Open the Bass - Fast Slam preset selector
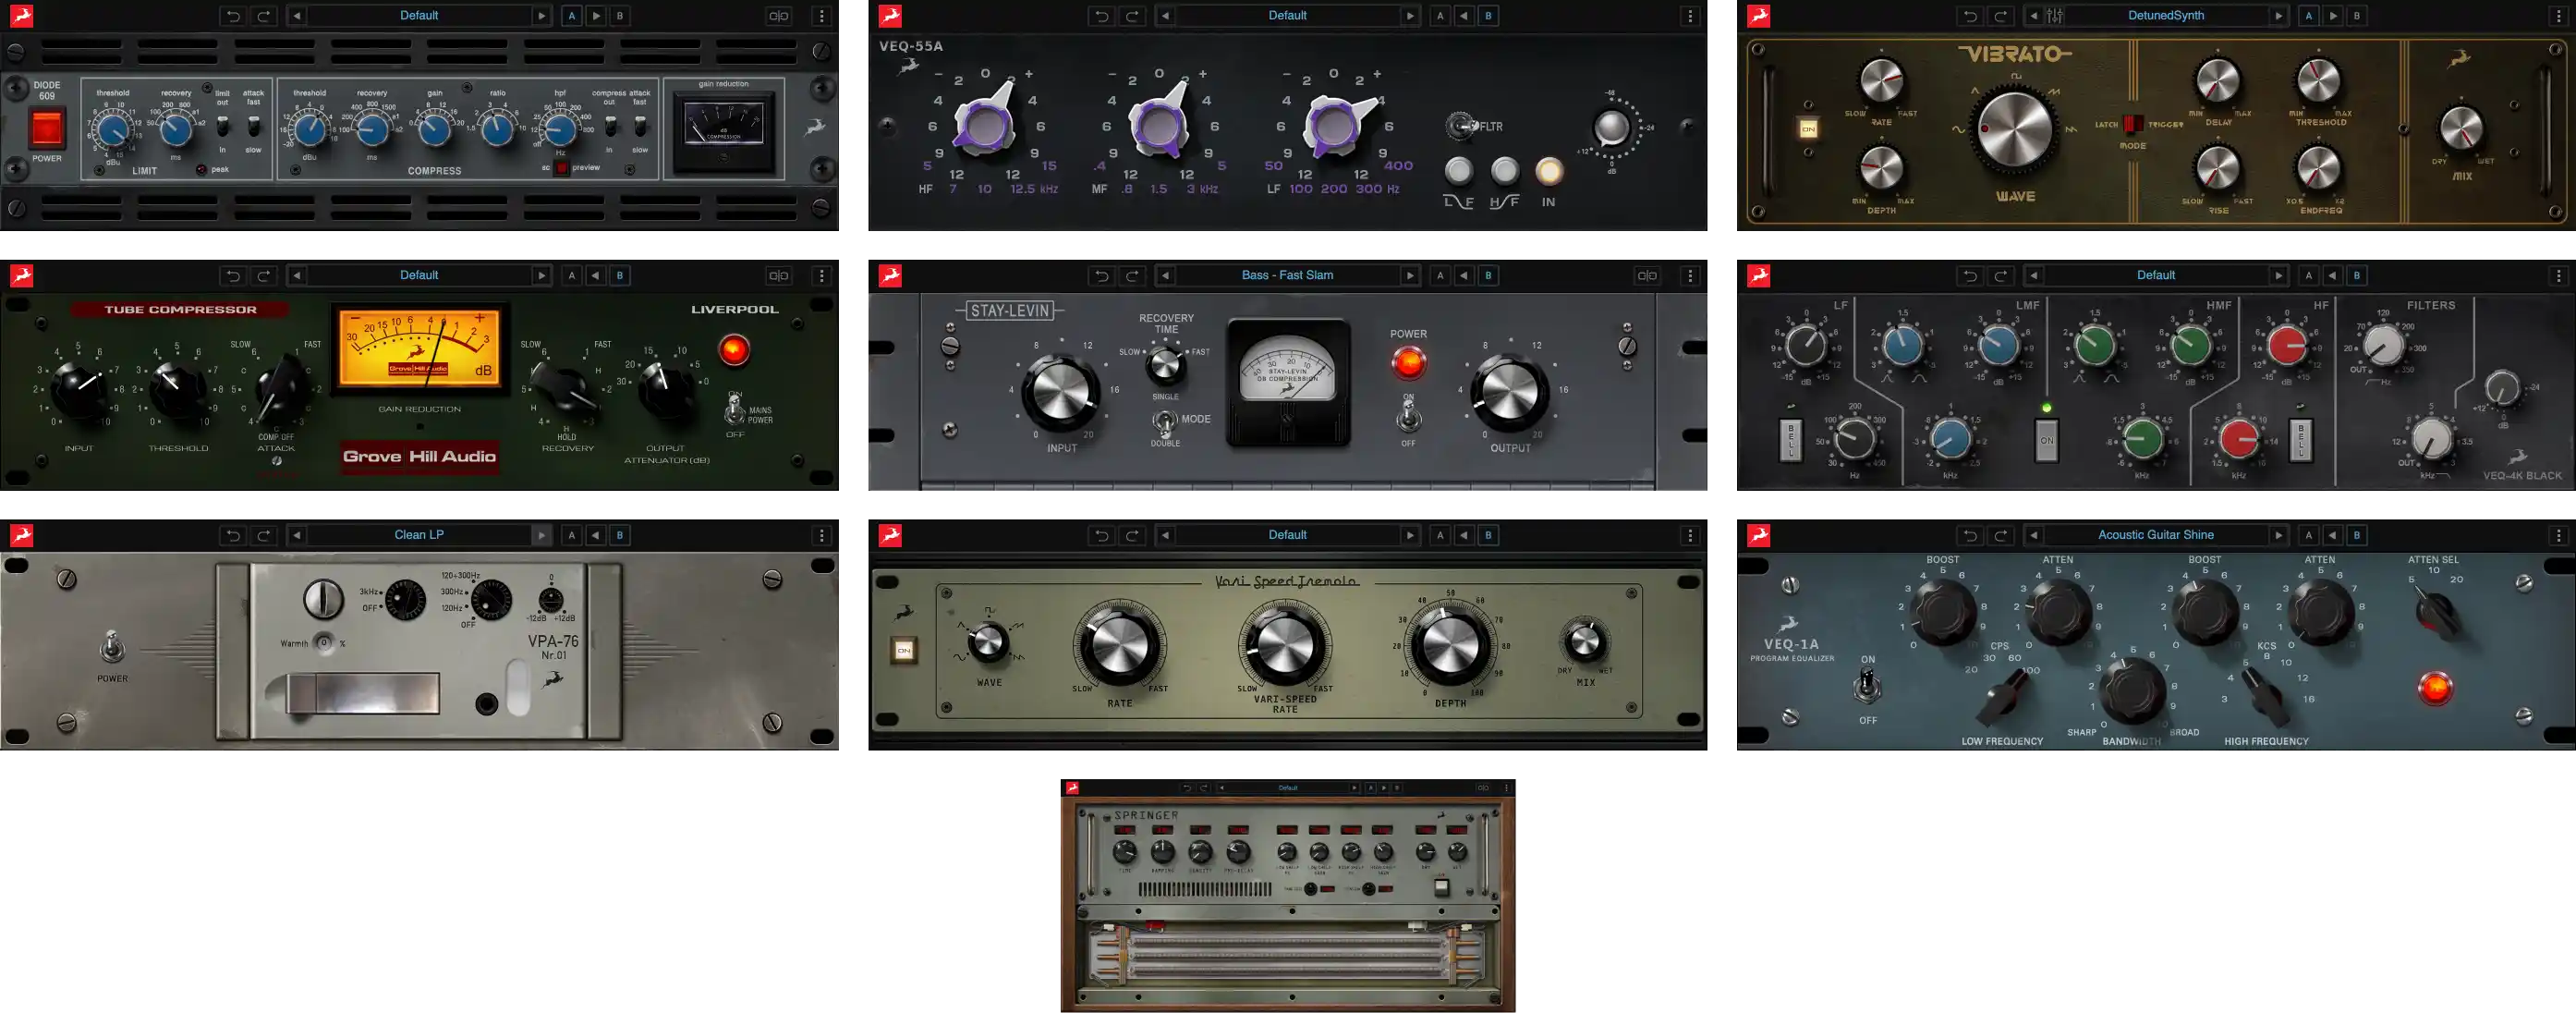 point(1288,275)
